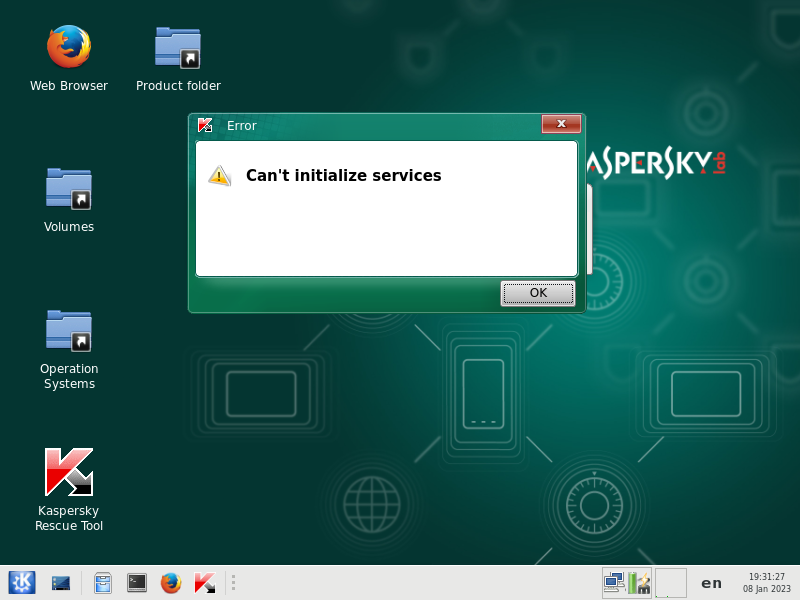Switch keyboard layout via 'en' indicator

[711, 583]
